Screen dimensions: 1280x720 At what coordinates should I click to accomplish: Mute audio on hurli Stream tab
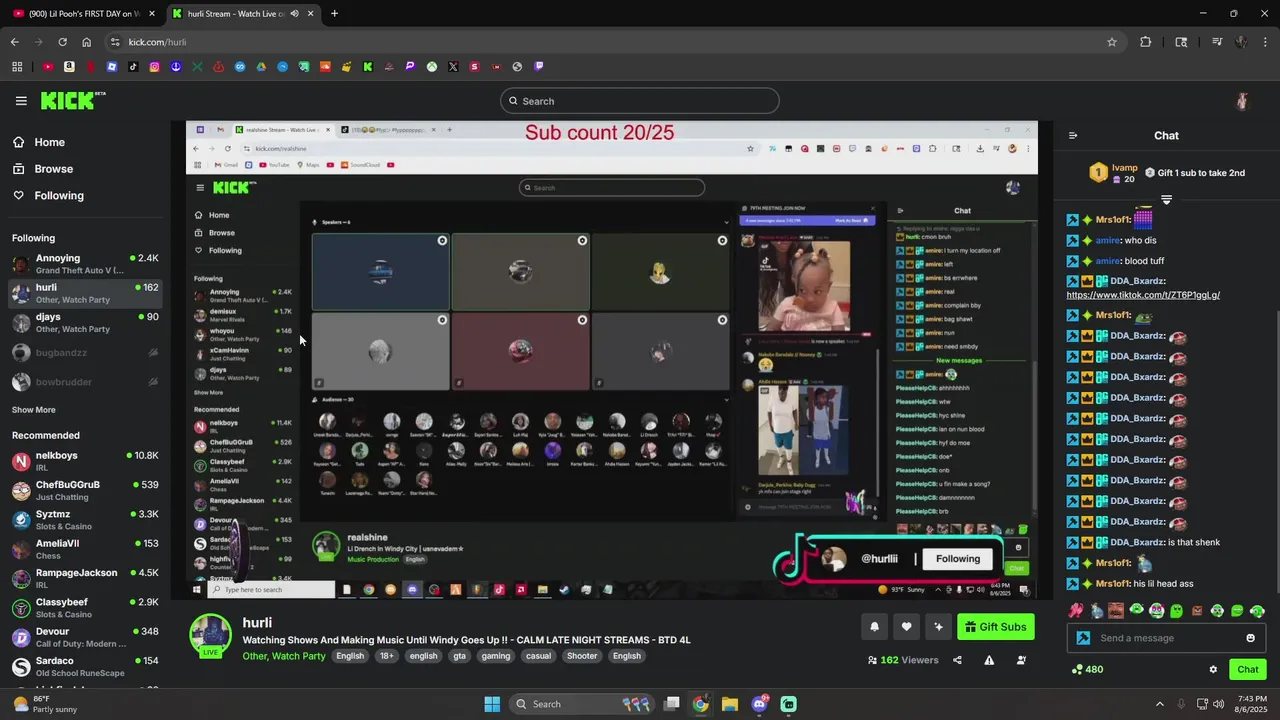[294, 13]
